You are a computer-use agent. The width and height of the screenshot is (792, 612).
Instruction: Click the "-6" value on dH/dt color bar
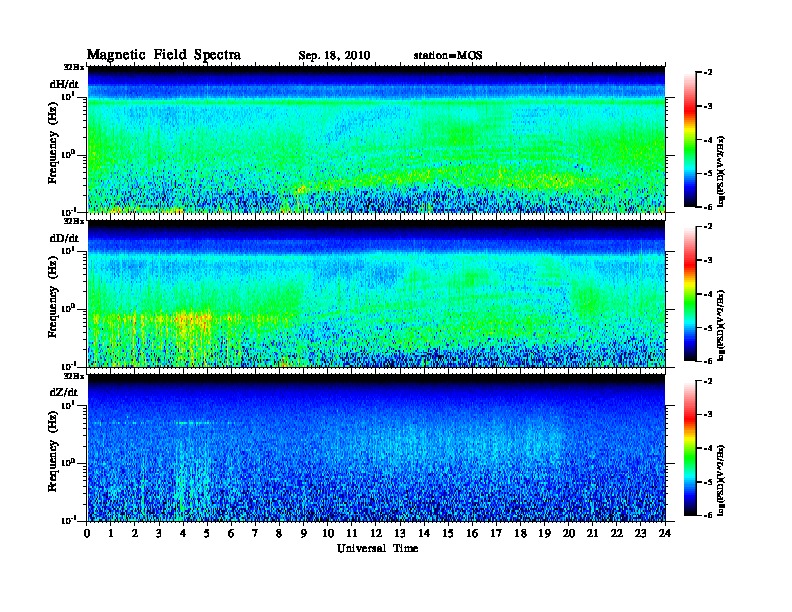point(708,207)
